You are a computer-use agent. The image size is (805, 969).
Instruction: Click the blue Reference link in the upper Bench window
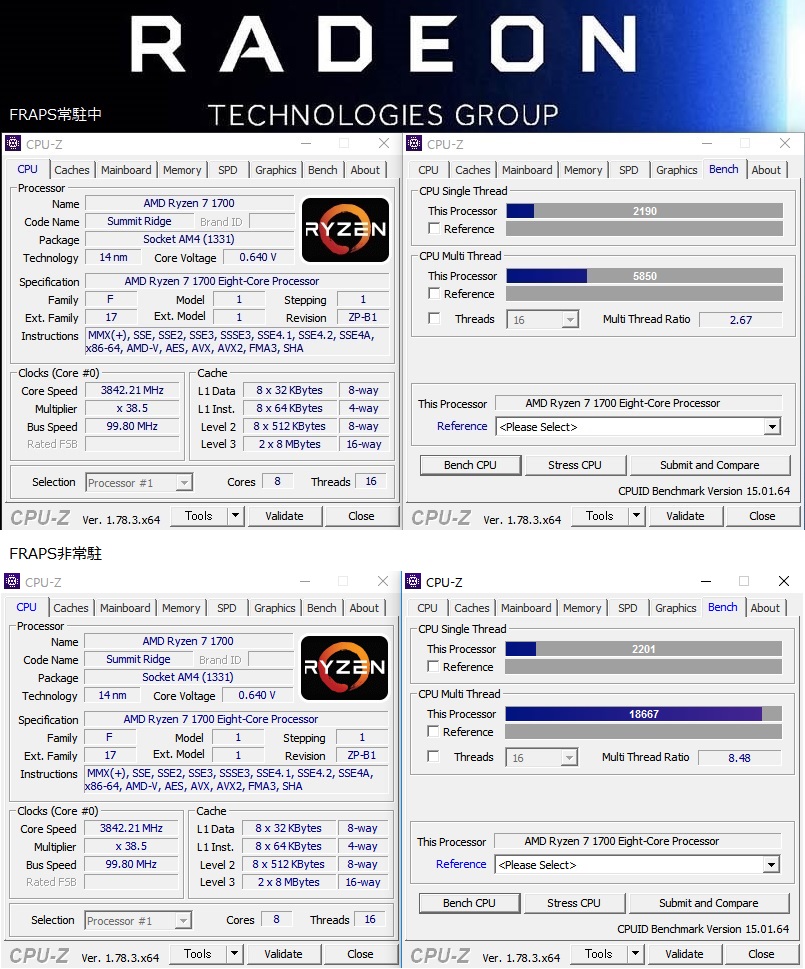462,426
